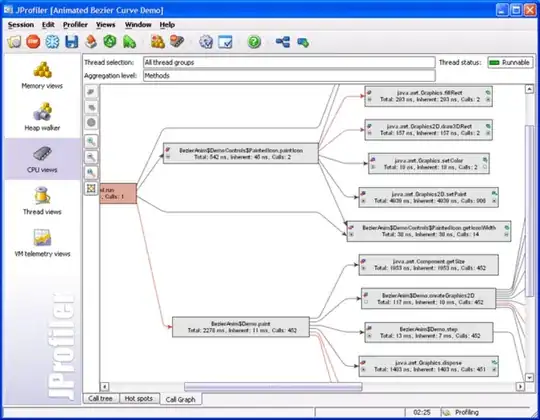Select CPU views in sidebar
The width and height of the screenshot is (540, 420).
point(42,159)
